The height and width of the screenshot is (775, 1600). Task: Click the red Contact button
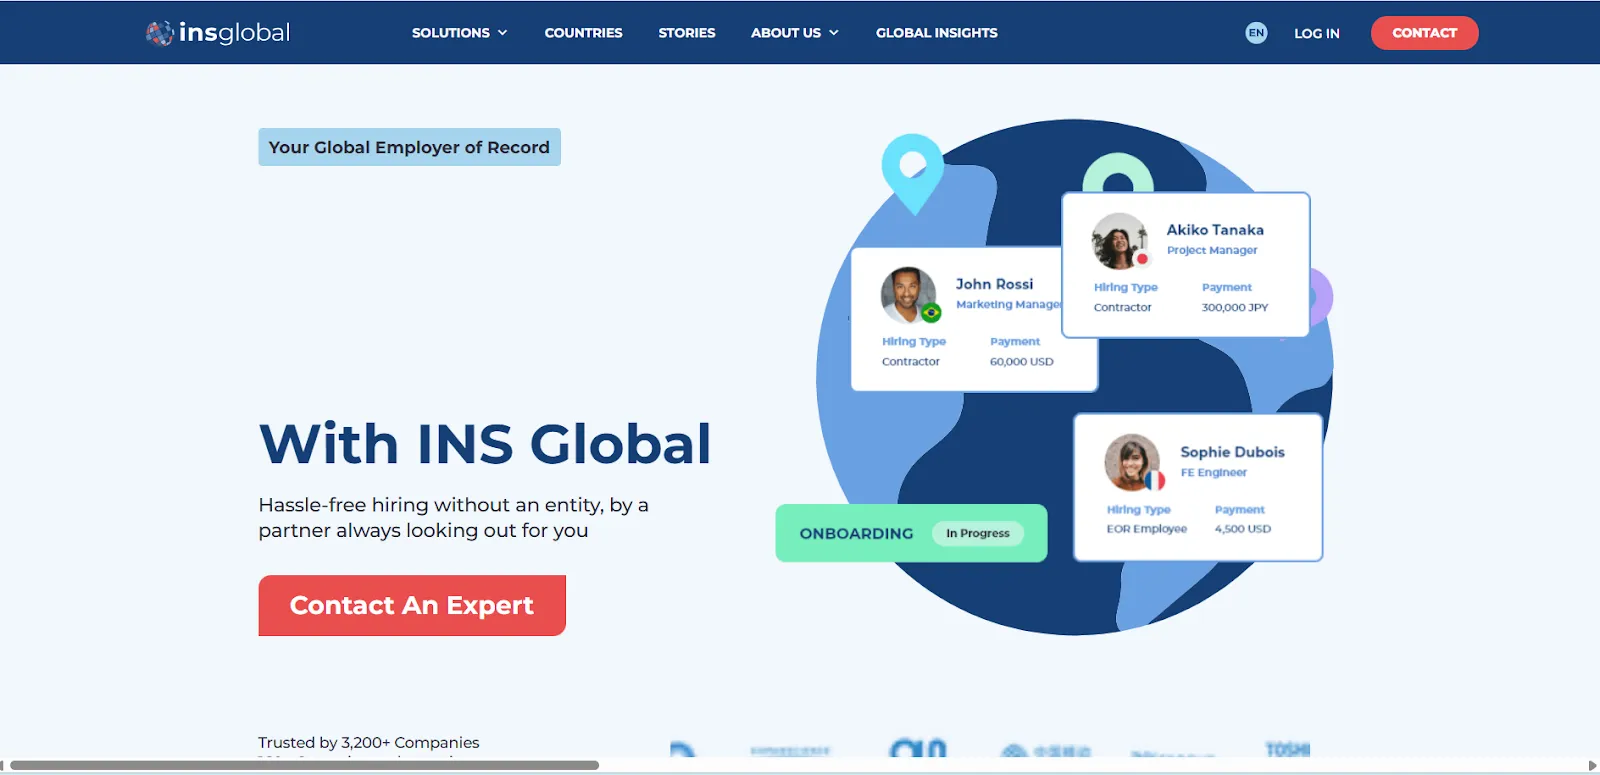(x=1424, y=33)
